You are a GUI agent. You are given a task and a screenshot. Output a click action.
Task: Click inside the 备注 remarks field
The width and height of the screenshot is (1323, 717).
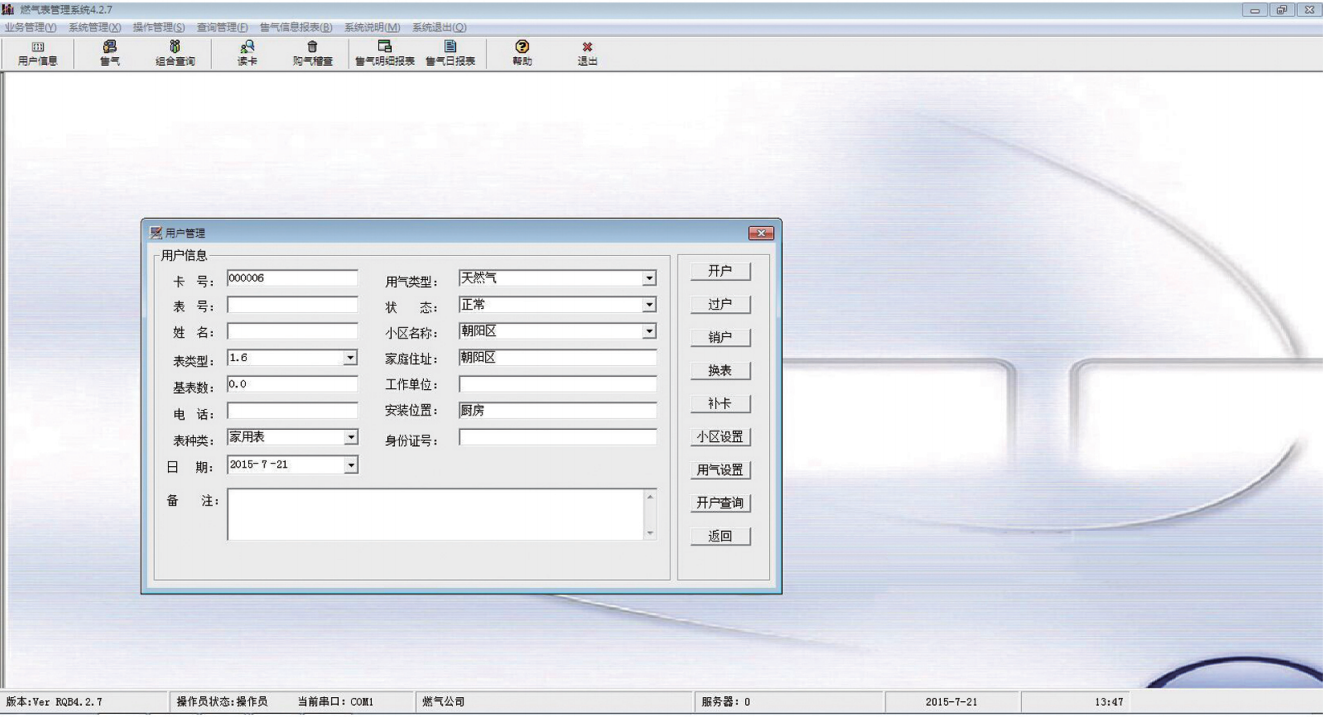point(430,512)
